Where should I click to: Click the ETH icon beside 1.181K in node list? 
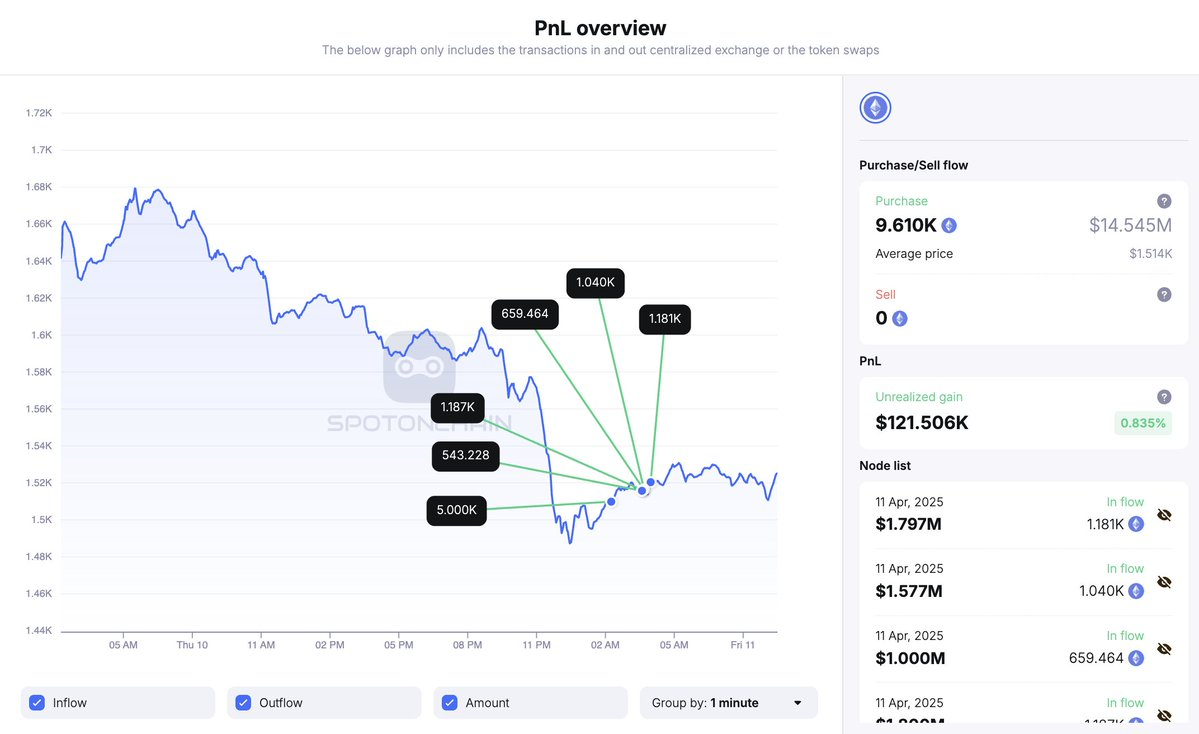(1136, 524)
